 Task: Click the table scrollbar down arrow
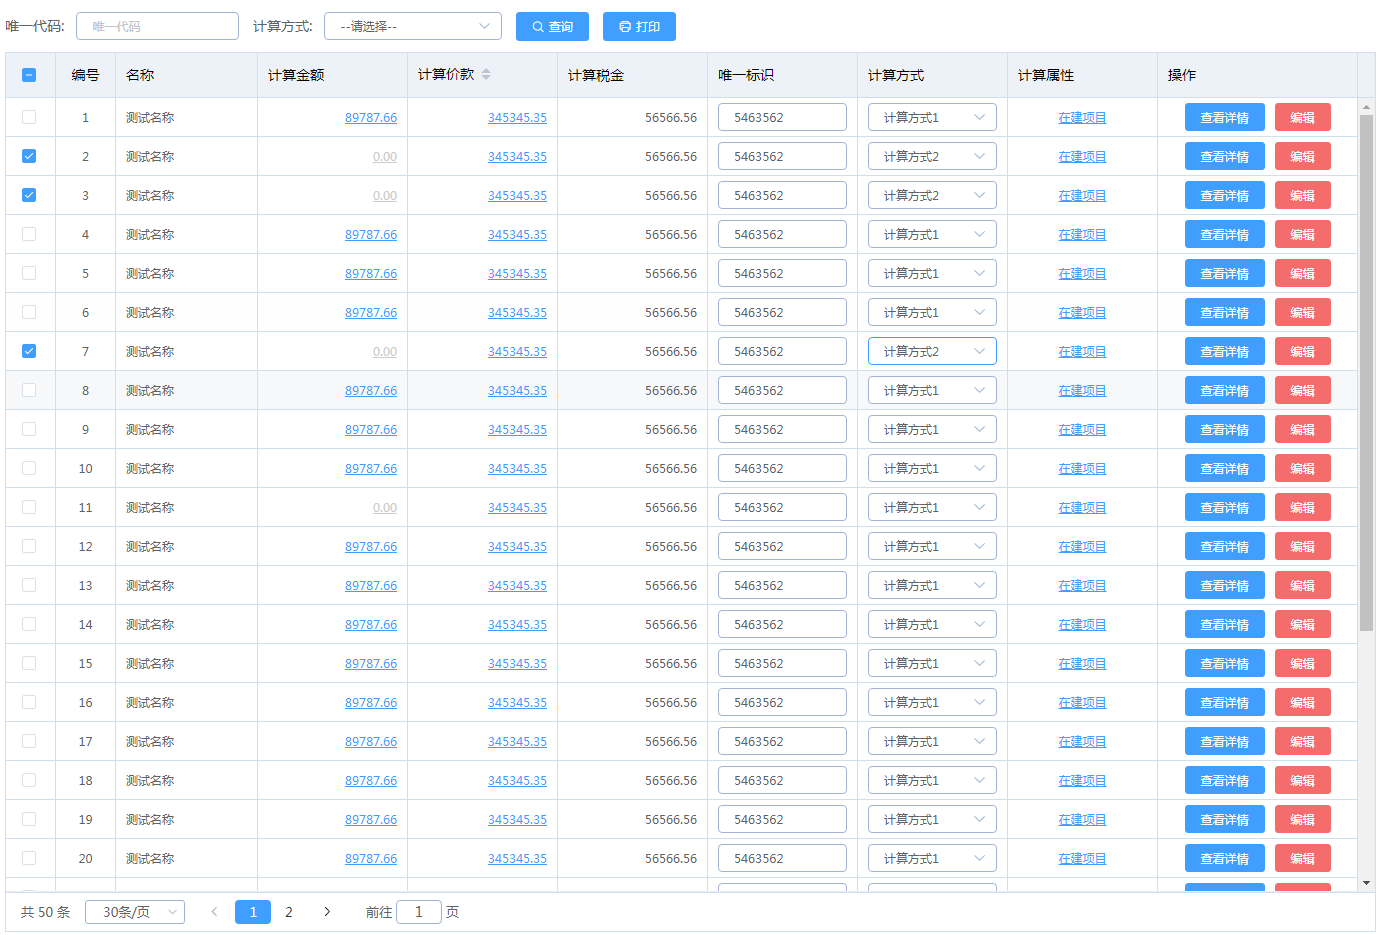coord(1366,883)
